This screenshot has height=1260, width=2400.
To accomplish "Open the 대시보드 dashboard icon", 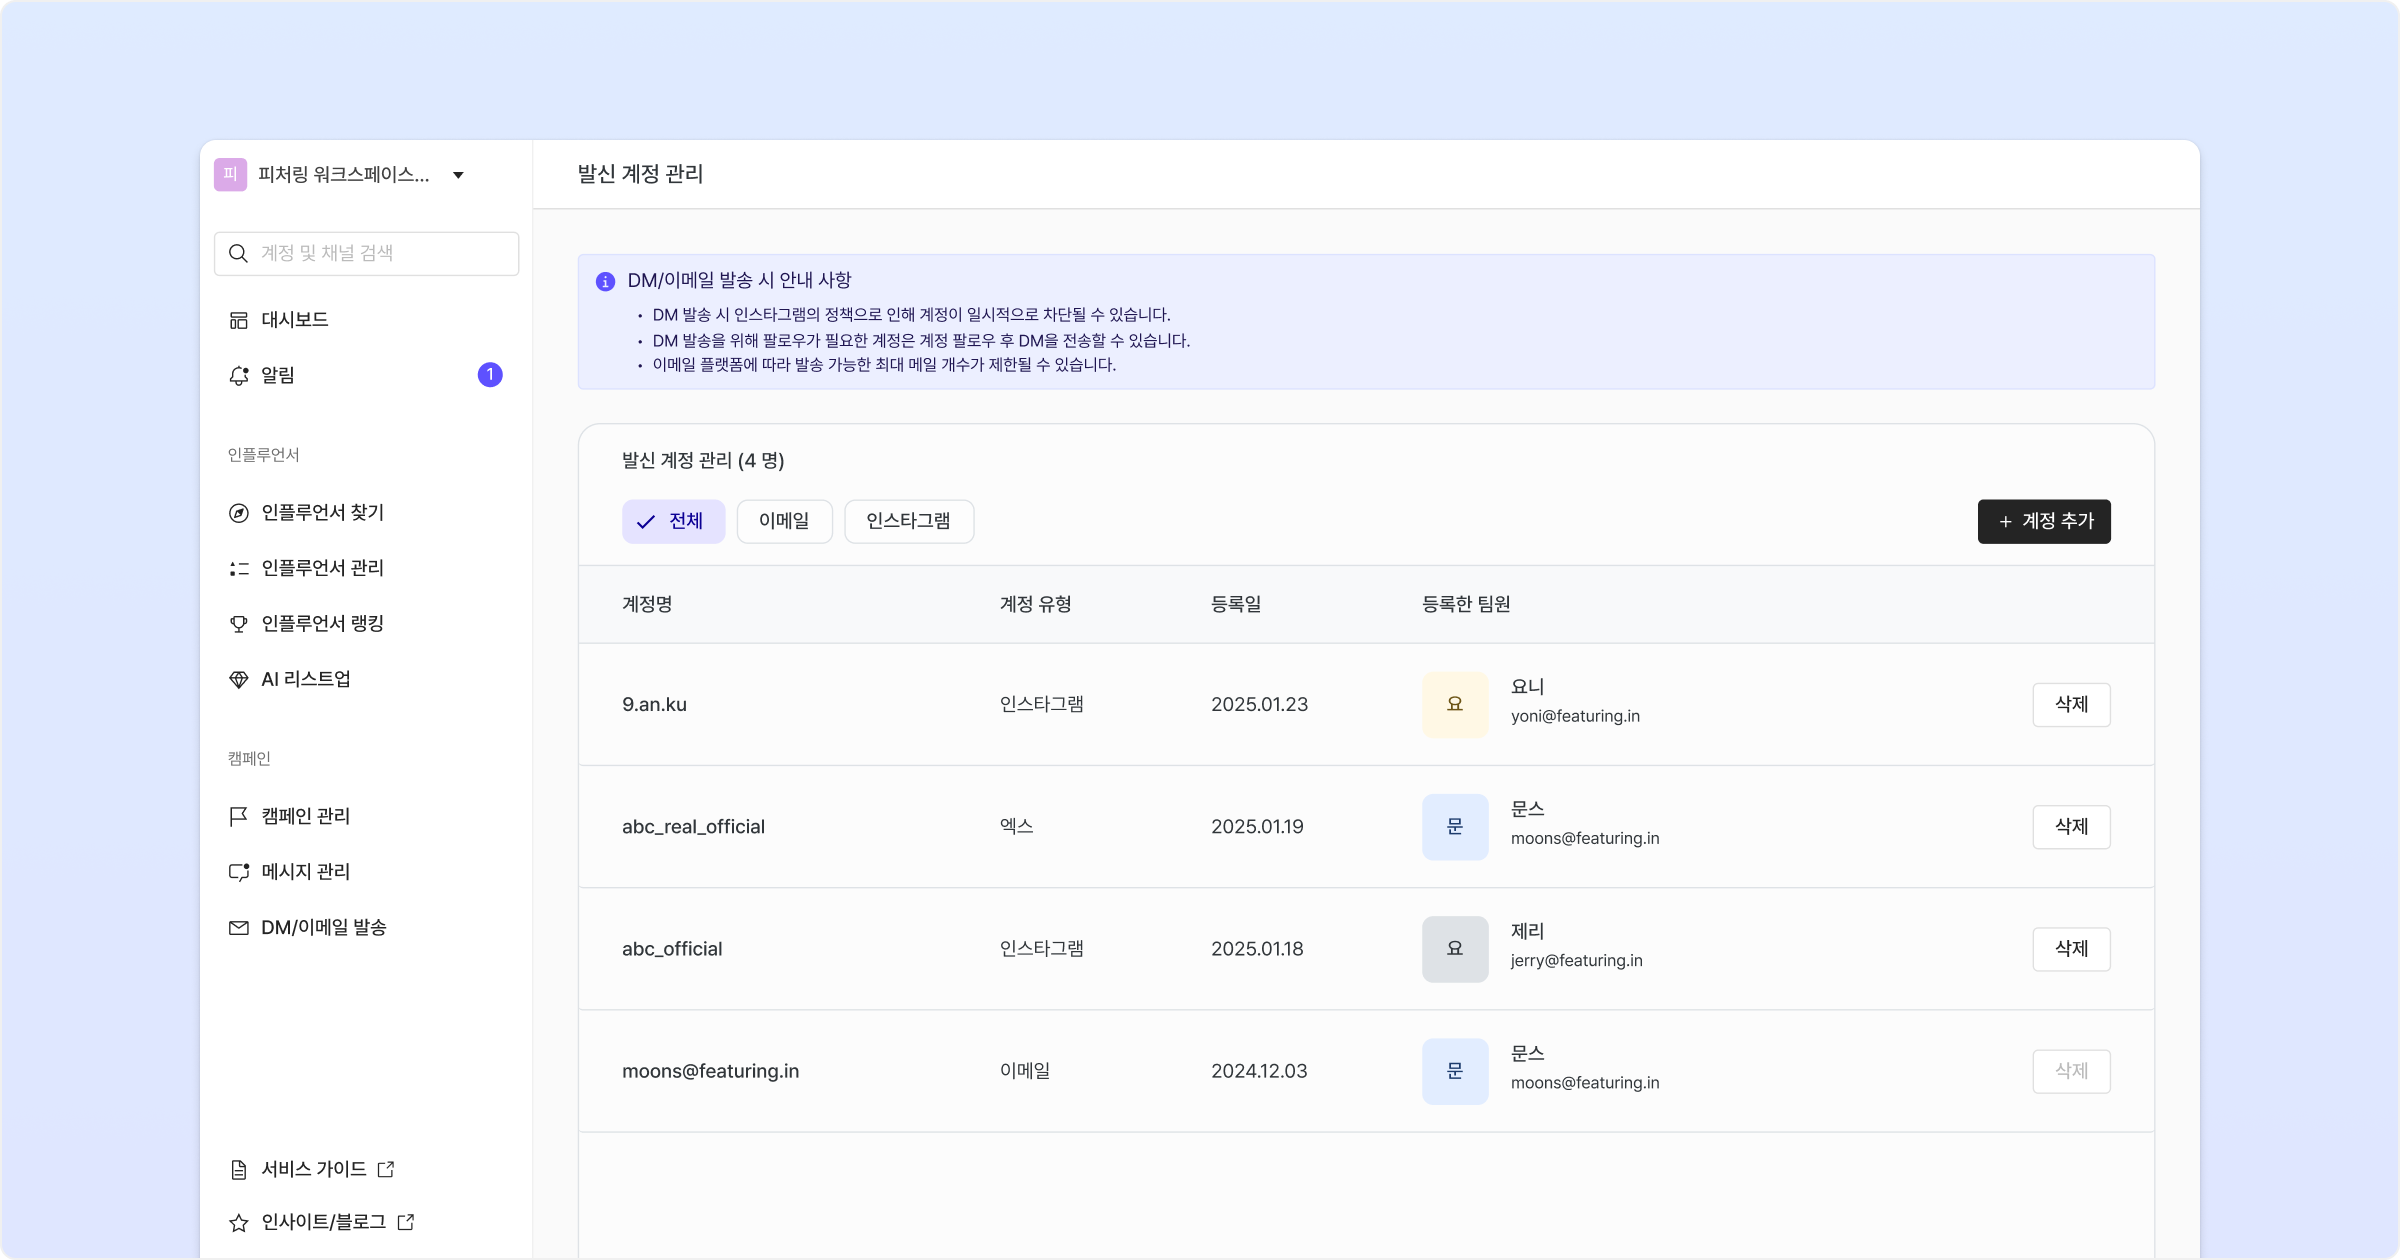I will point(238,320).
